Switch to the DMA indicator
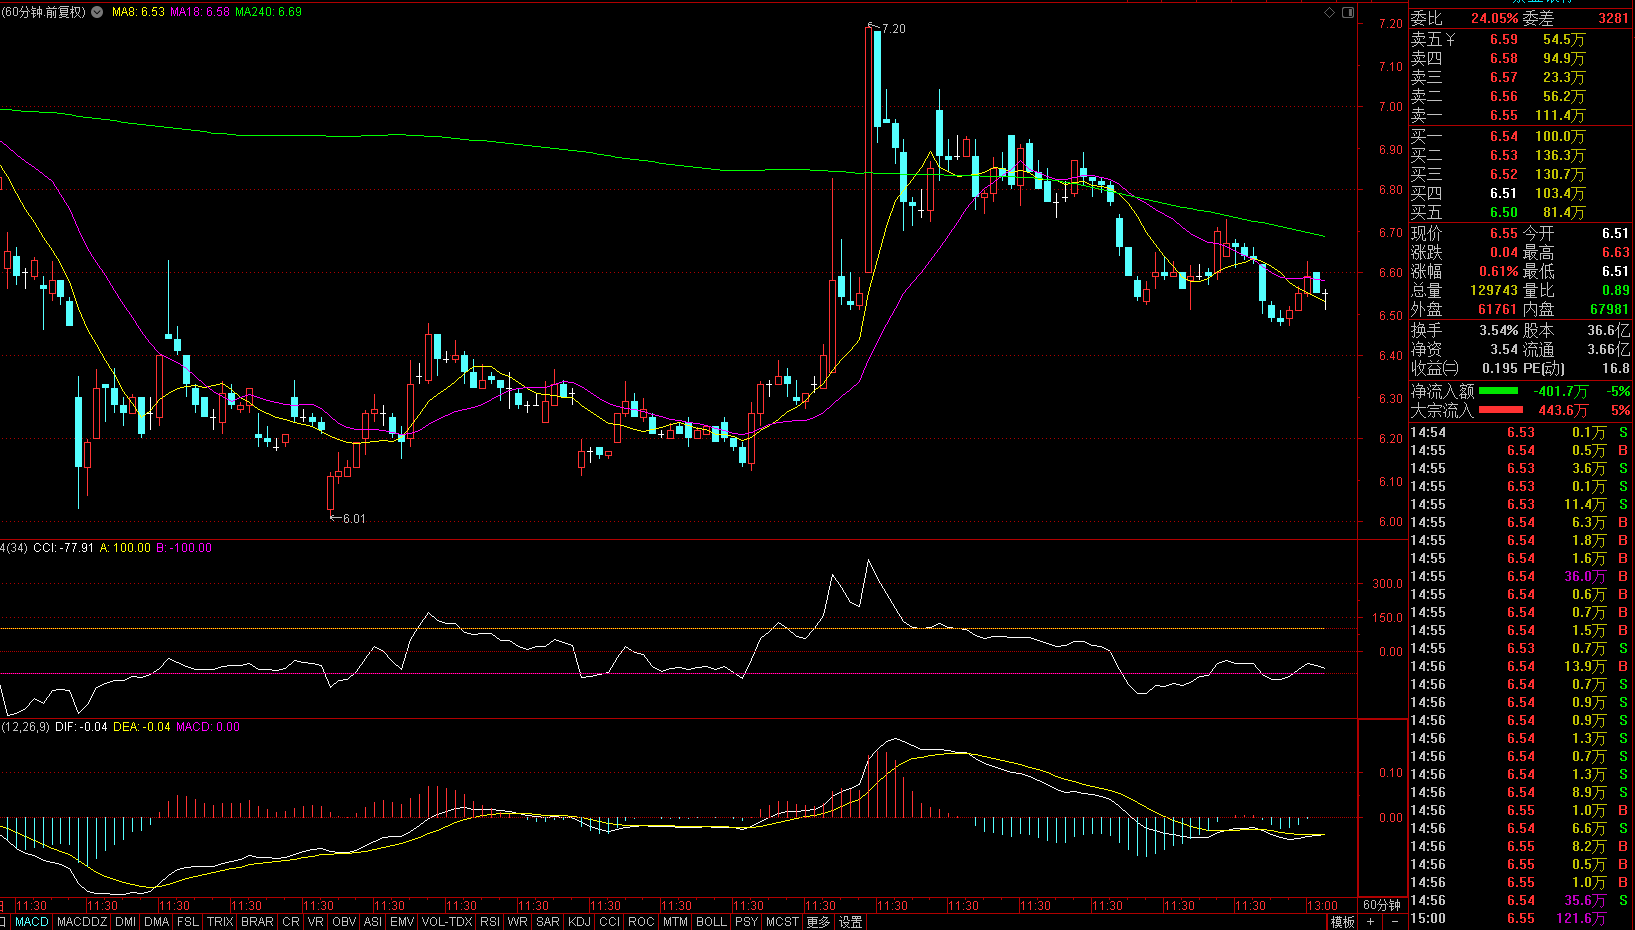 (156, 922)
